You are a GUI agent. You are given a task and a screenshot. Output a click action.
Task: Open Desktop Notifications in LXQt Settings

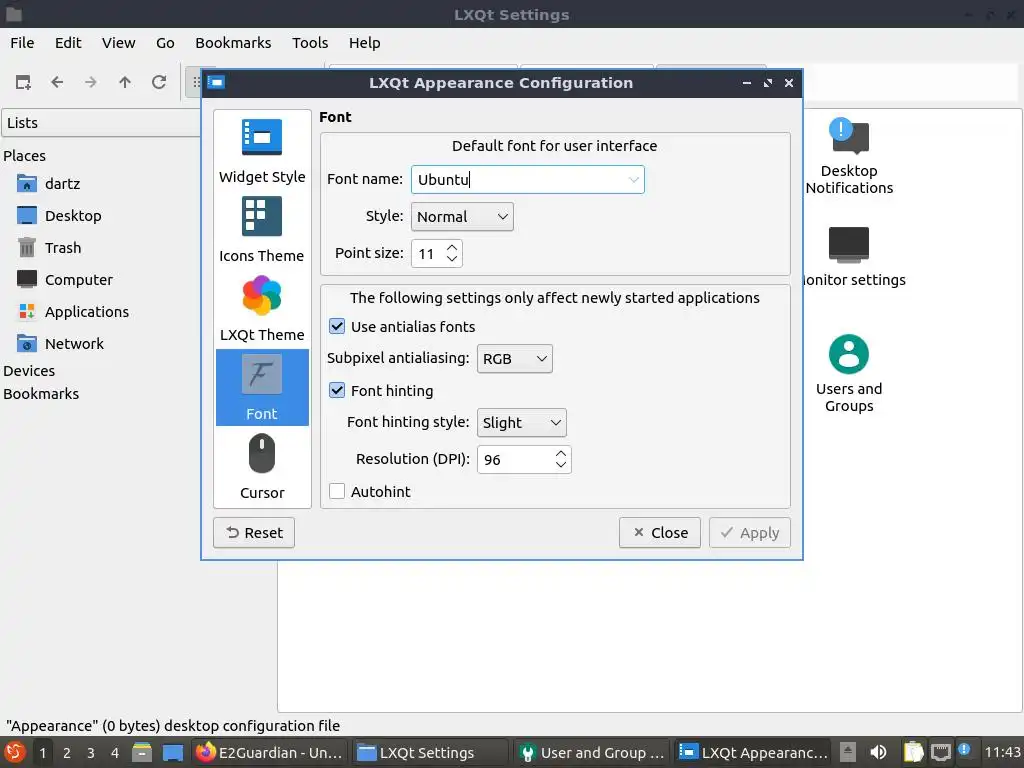tap(848, 156)
